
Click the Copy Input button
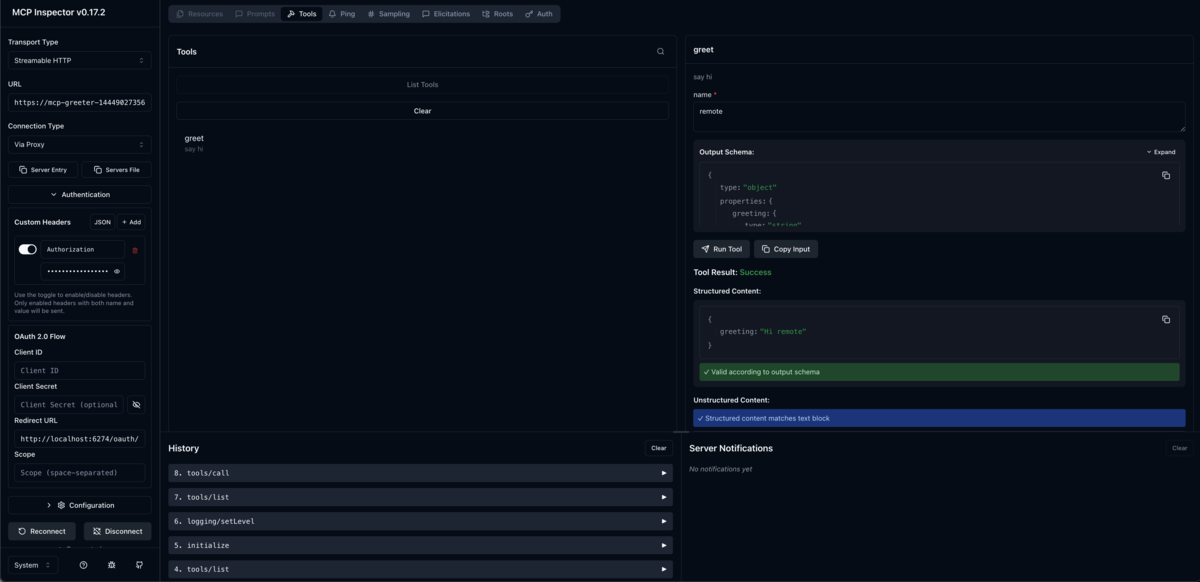(786, 249)
